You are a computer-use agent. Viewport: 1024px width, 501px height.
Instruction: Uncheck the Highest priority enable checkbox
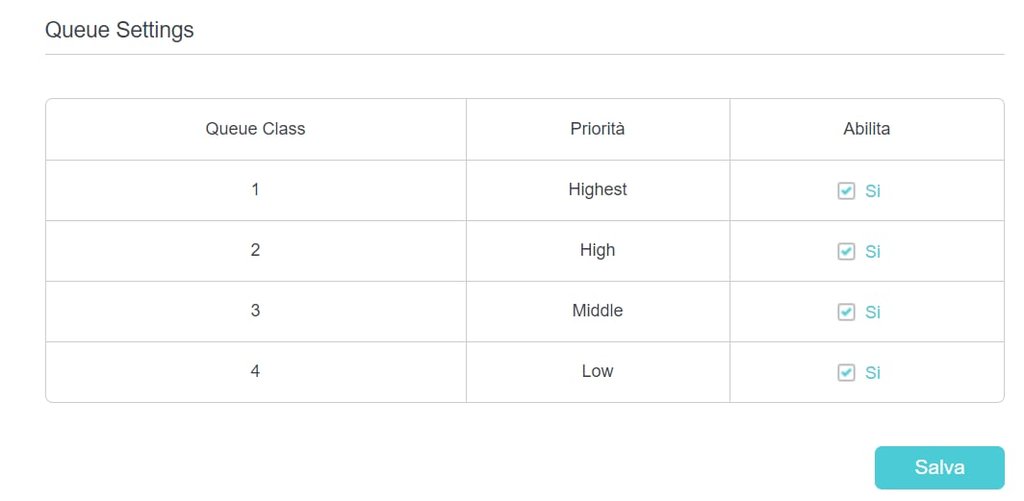click(846, 191)
